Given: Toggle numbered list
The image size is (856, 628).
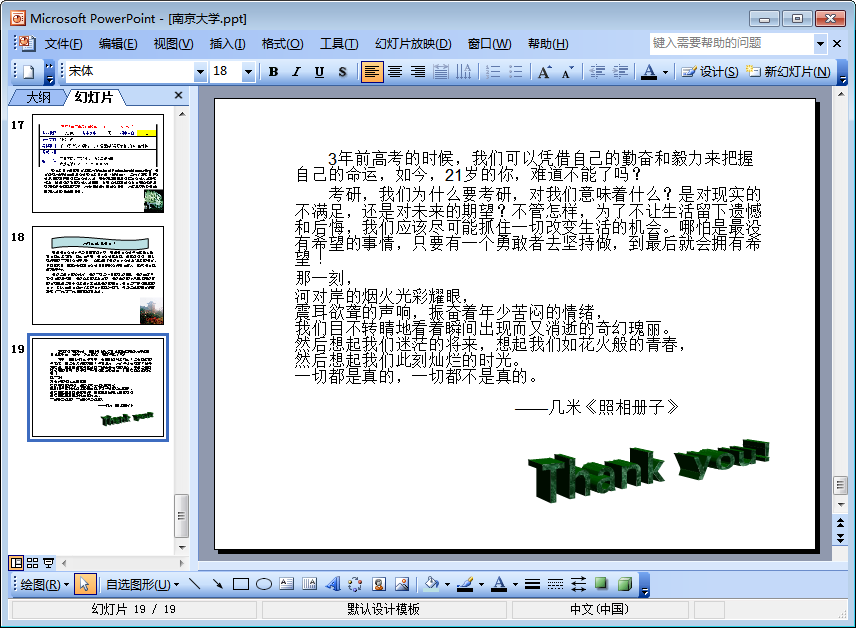Looking at the screenshot, I should (492, 72).
